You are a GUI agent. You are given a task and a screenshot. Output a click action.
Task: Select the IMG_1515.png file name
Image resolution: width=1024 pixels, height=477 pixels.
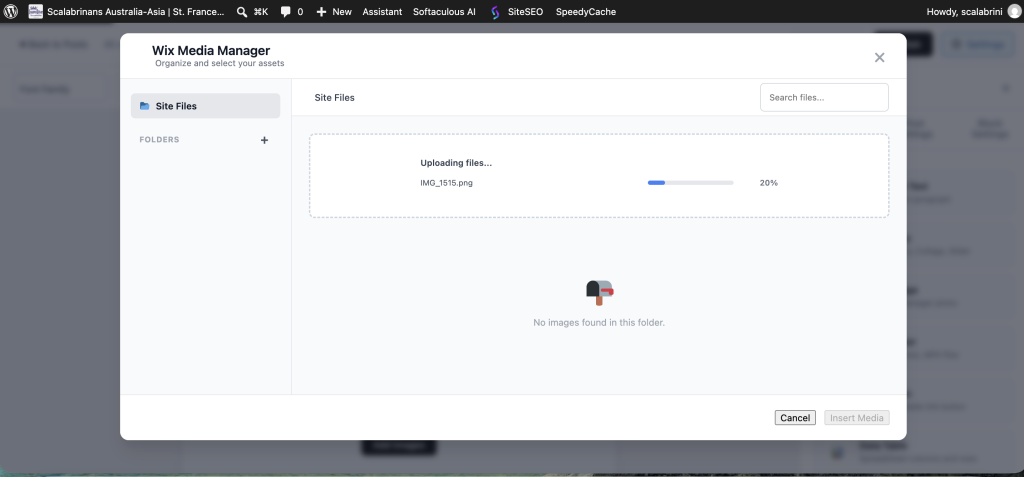click(447, 183)
